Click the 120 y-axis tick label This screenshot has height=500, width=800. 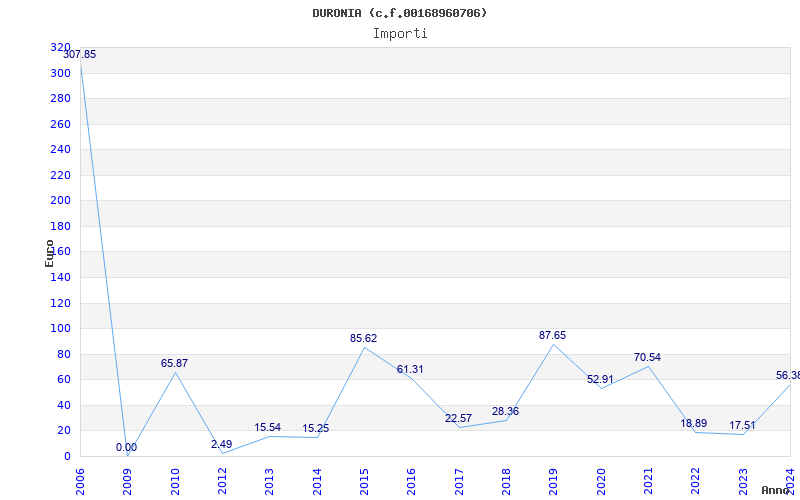pyautogui.click(x=60, y=303)
